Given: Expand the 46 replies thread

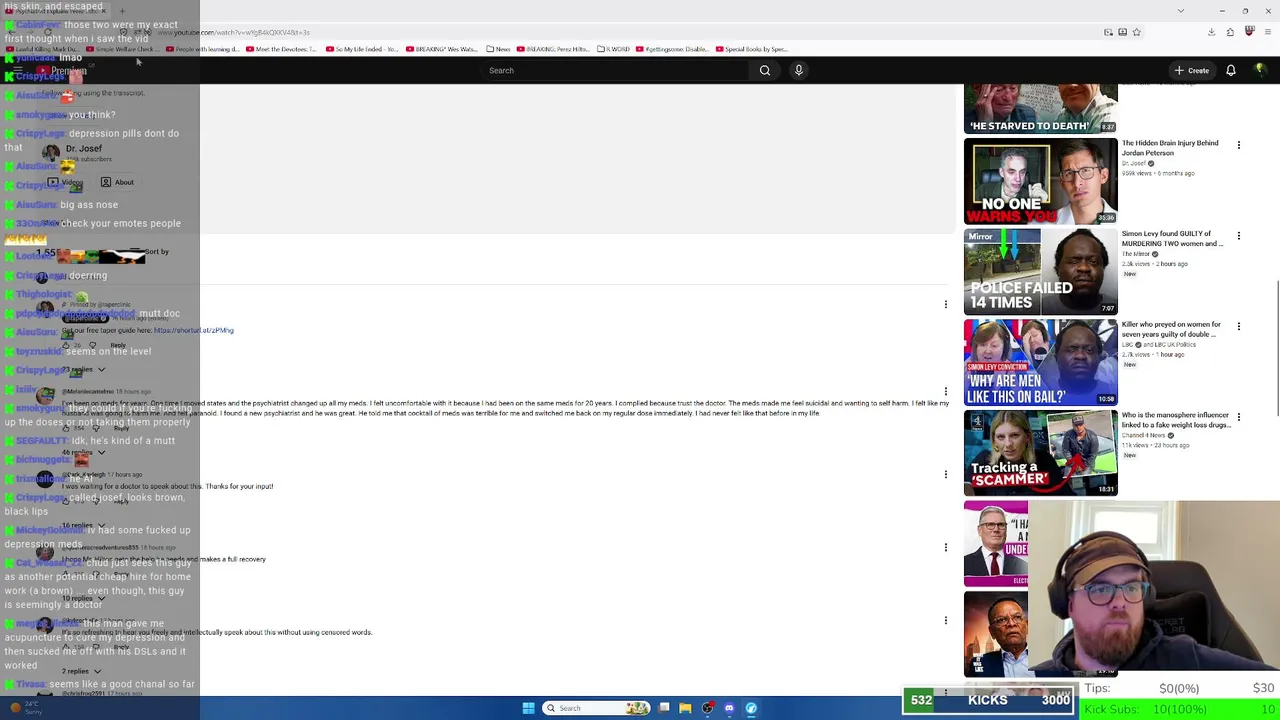Looking at the screenshot, I should click(x=83, y=453).
